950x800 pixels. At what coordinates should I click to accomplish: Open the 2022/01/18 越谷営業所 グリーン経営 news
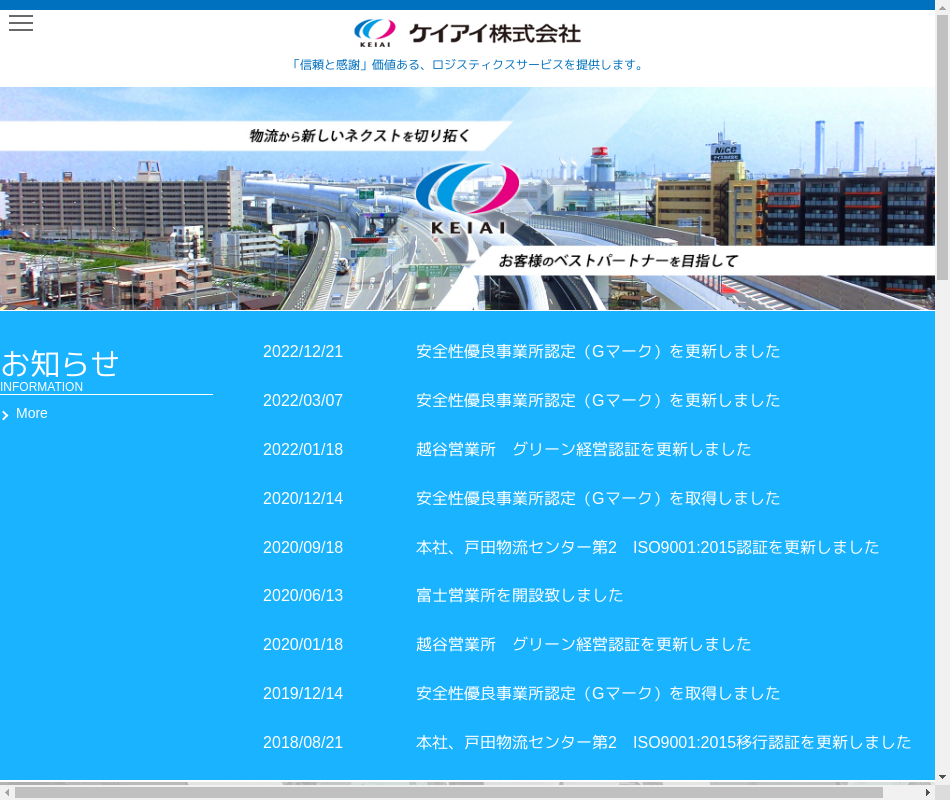coord(583,450)
